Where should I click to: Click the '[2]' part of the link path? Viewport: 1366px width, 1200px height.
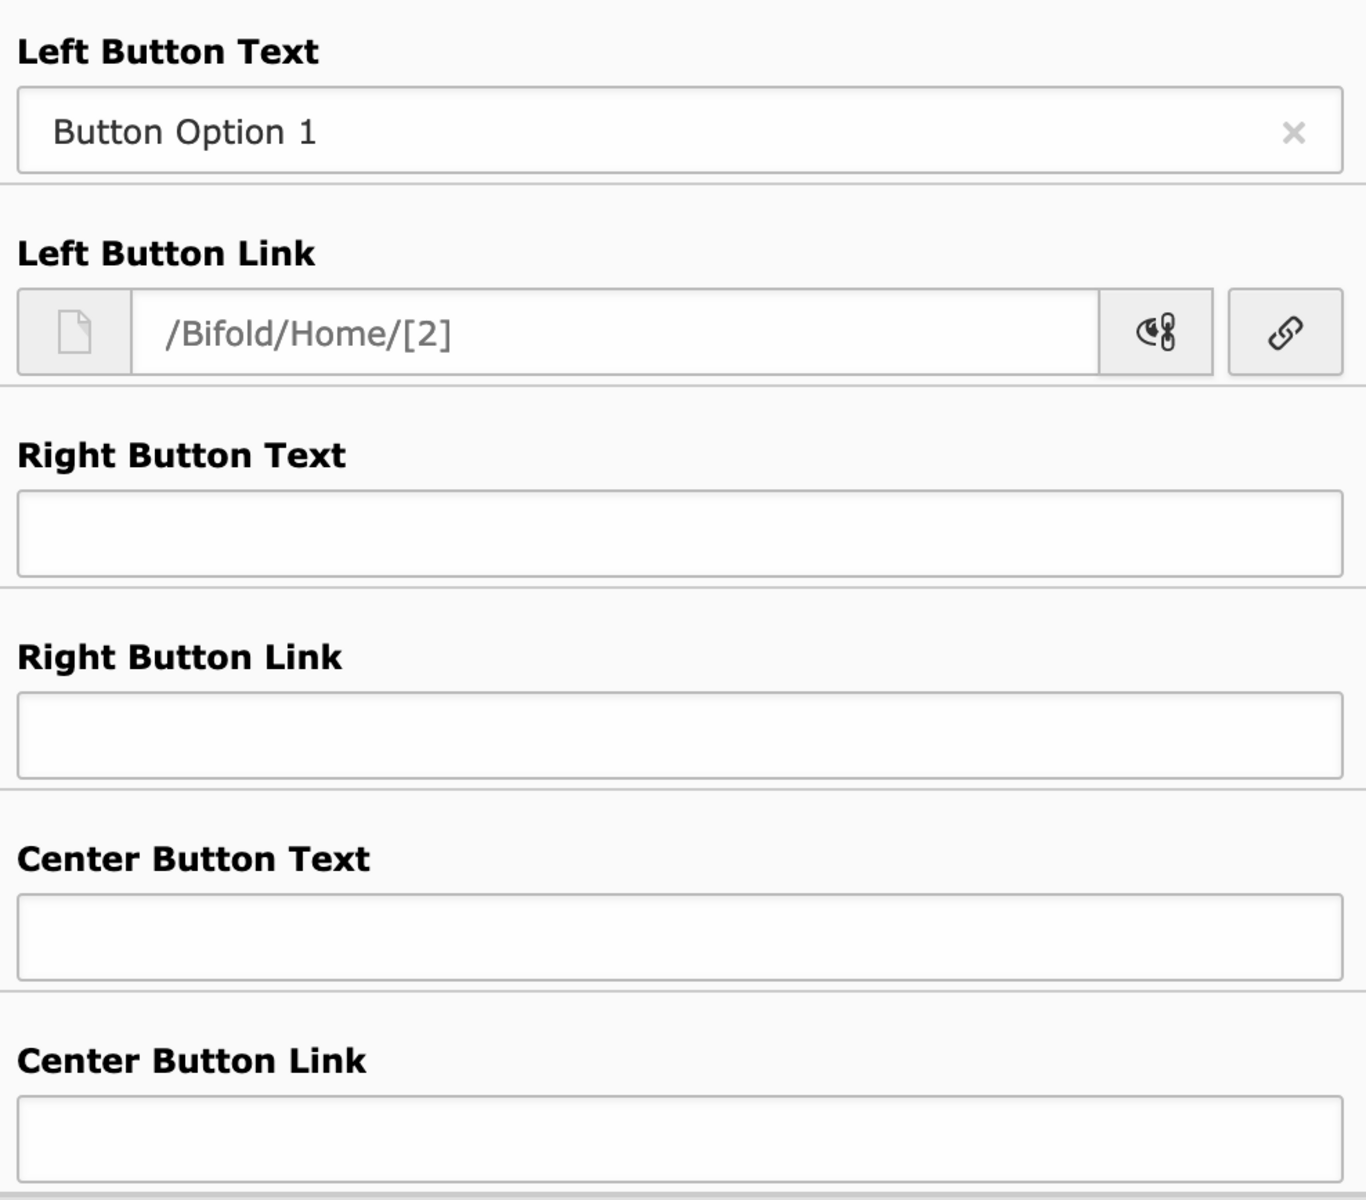(427, 334)
